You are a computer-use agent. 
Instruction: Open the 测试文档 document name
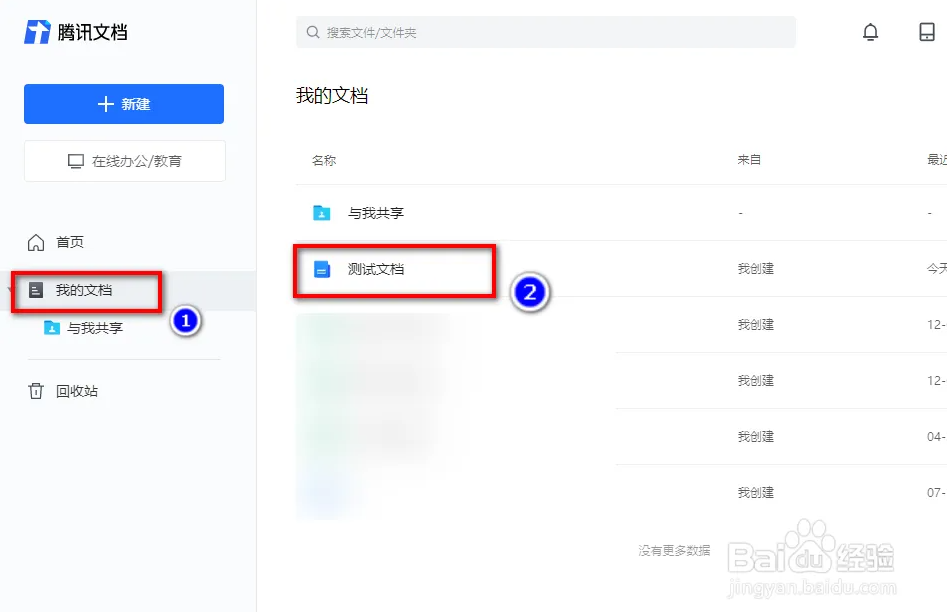pos(376,269)
